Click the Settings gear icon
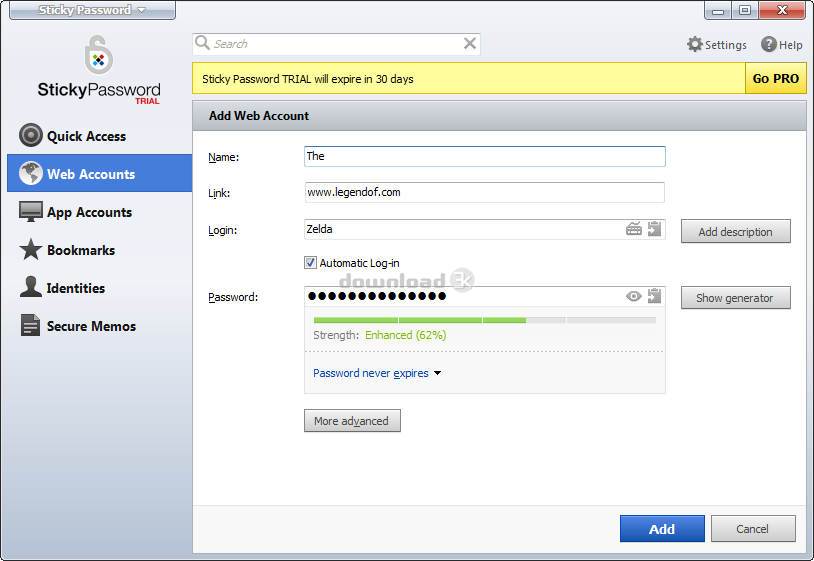814x561 pixels. (695, 45)
